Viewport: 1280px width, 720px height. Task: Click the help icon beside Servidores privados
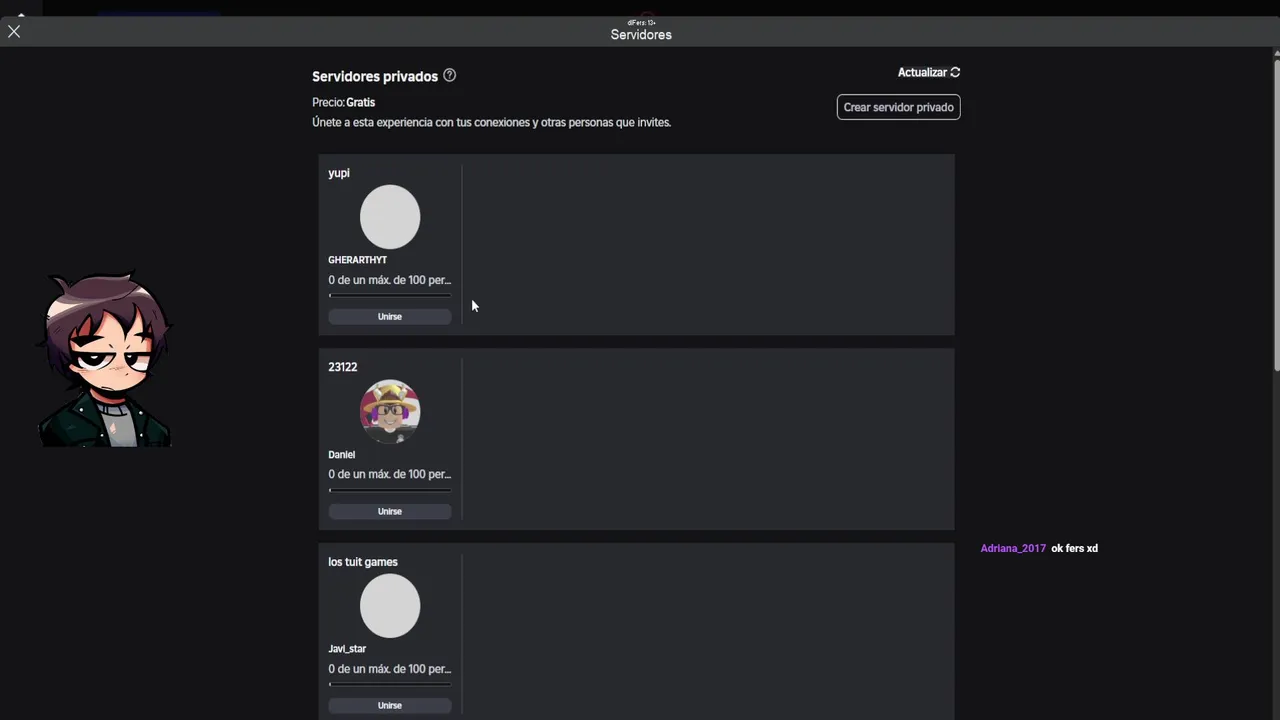pyautogui.click(x=449, y=75)
